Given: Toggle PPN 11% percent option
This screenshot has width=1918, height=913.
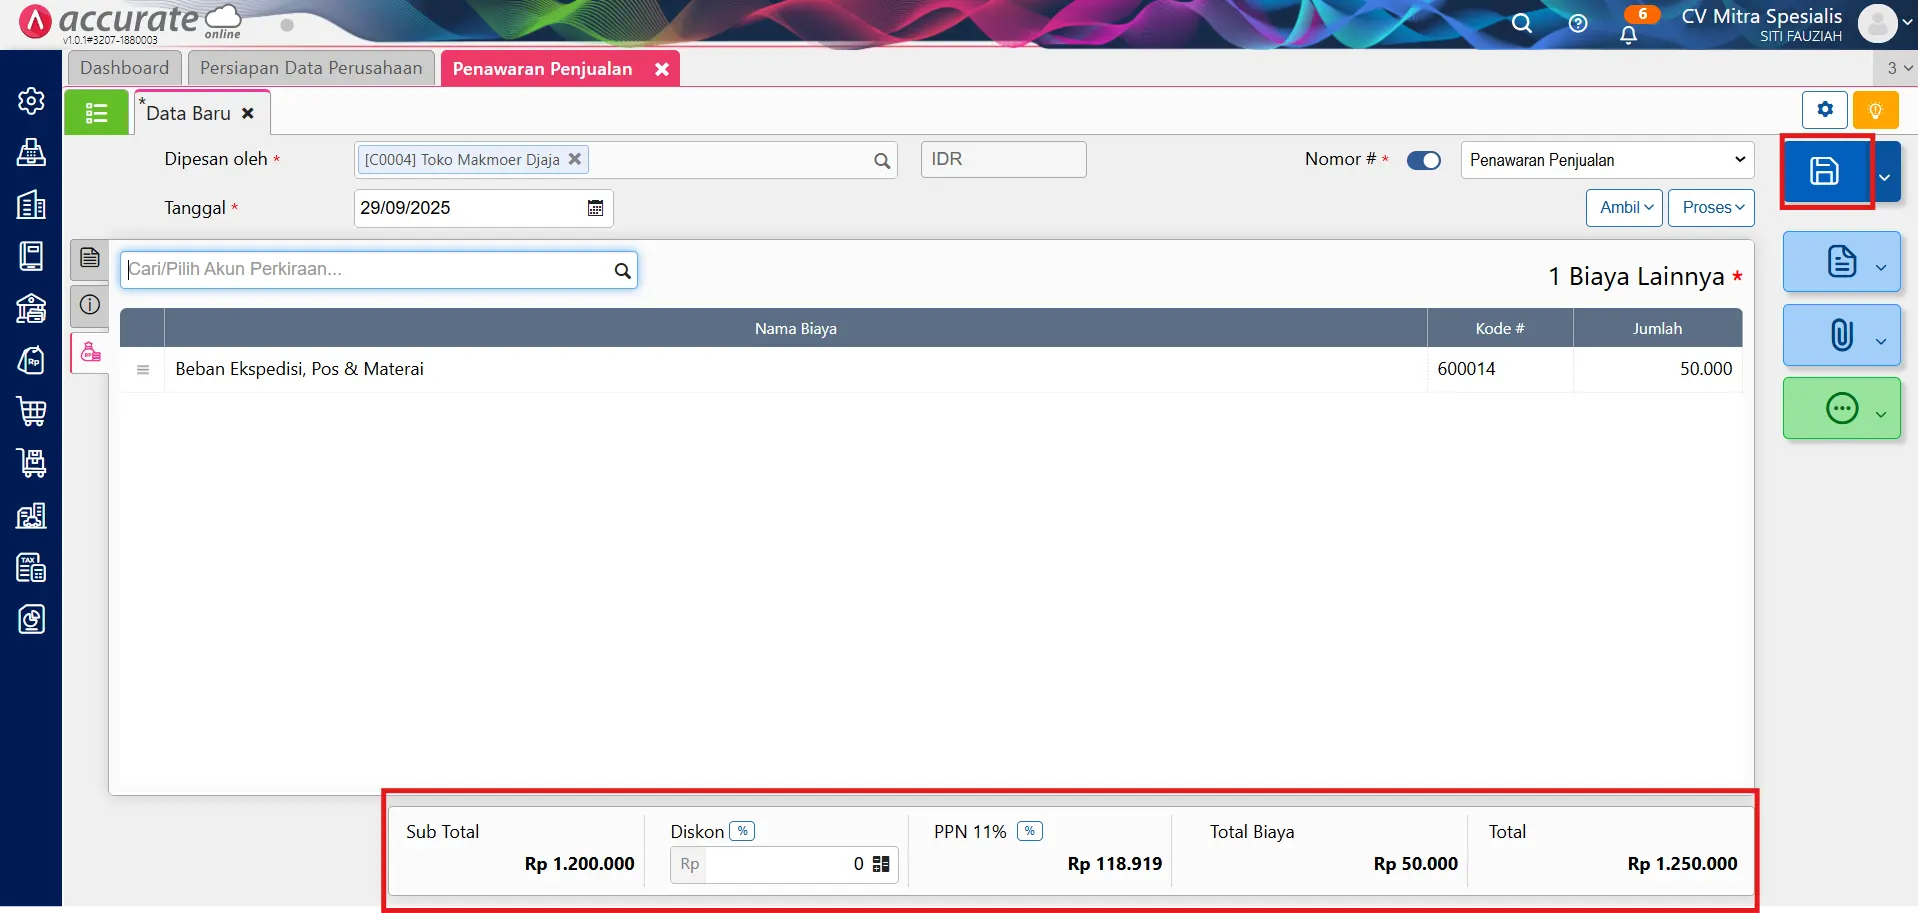Looking at the screenshot, I should (1029, 831).
